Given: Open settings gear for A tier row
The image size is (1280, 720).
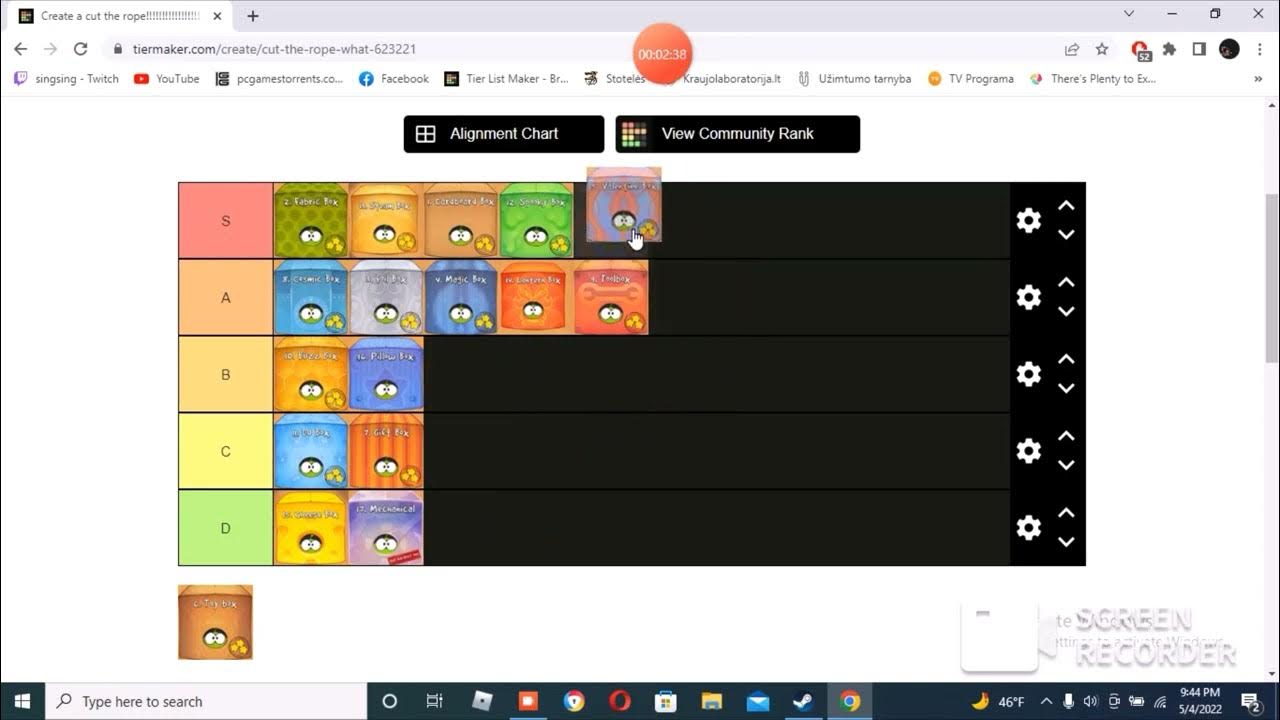Looking at the screenshot, I should 1028,297.
